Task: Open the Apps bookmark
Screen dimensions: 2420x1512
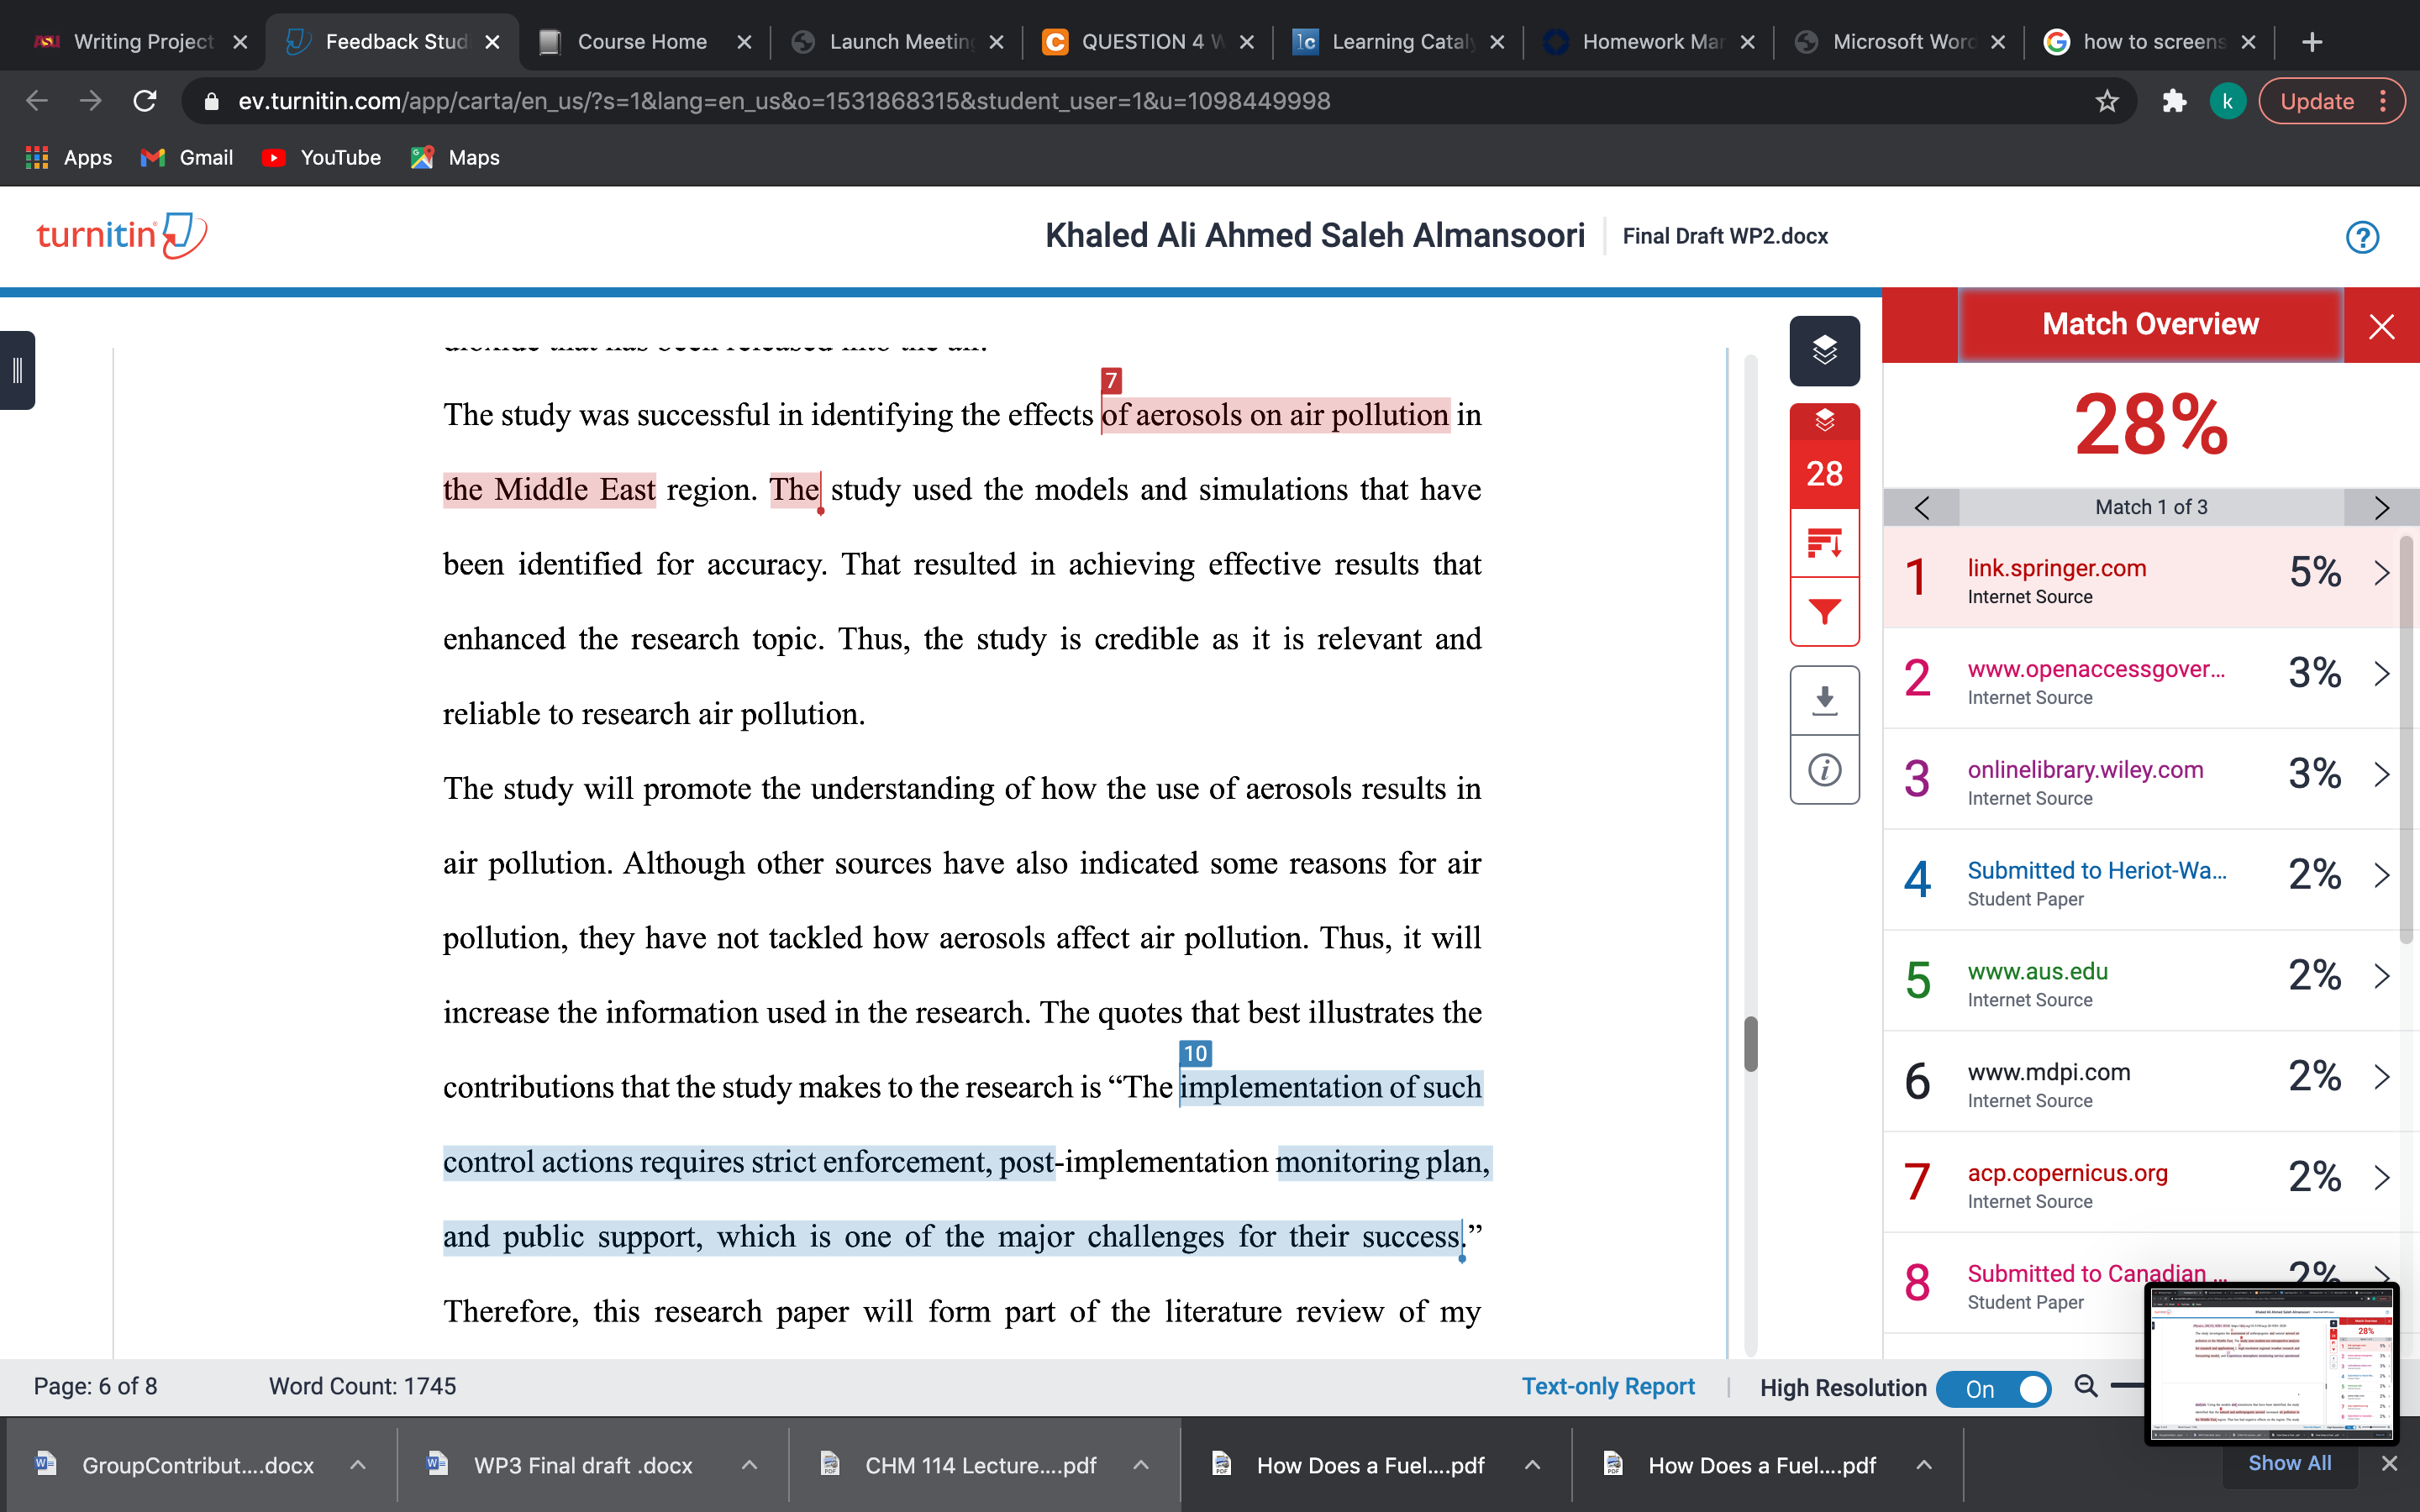Action: point(68,157)
